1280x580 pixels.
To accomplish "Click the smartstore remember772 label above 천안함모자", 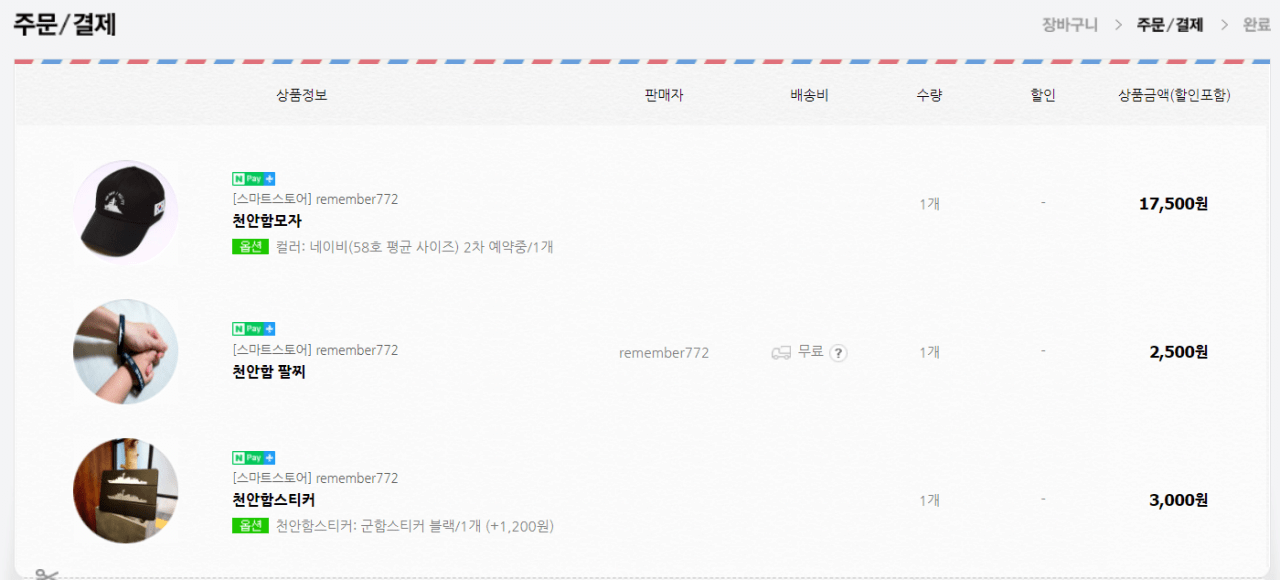I will pyautogui.click(x=315, y=199).
